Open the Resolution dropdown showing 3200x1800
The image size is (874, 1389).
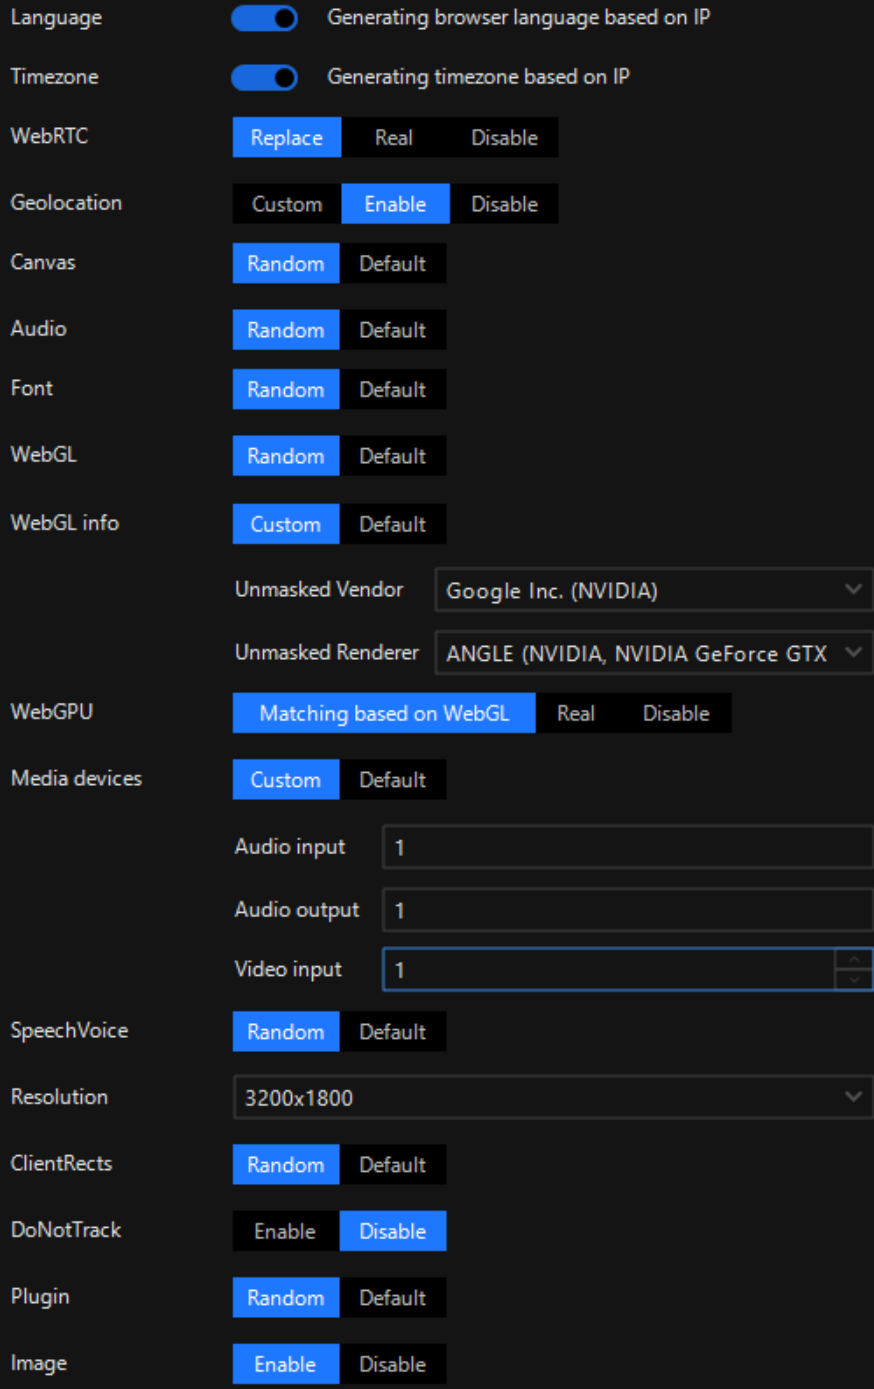coord(552,1098)
